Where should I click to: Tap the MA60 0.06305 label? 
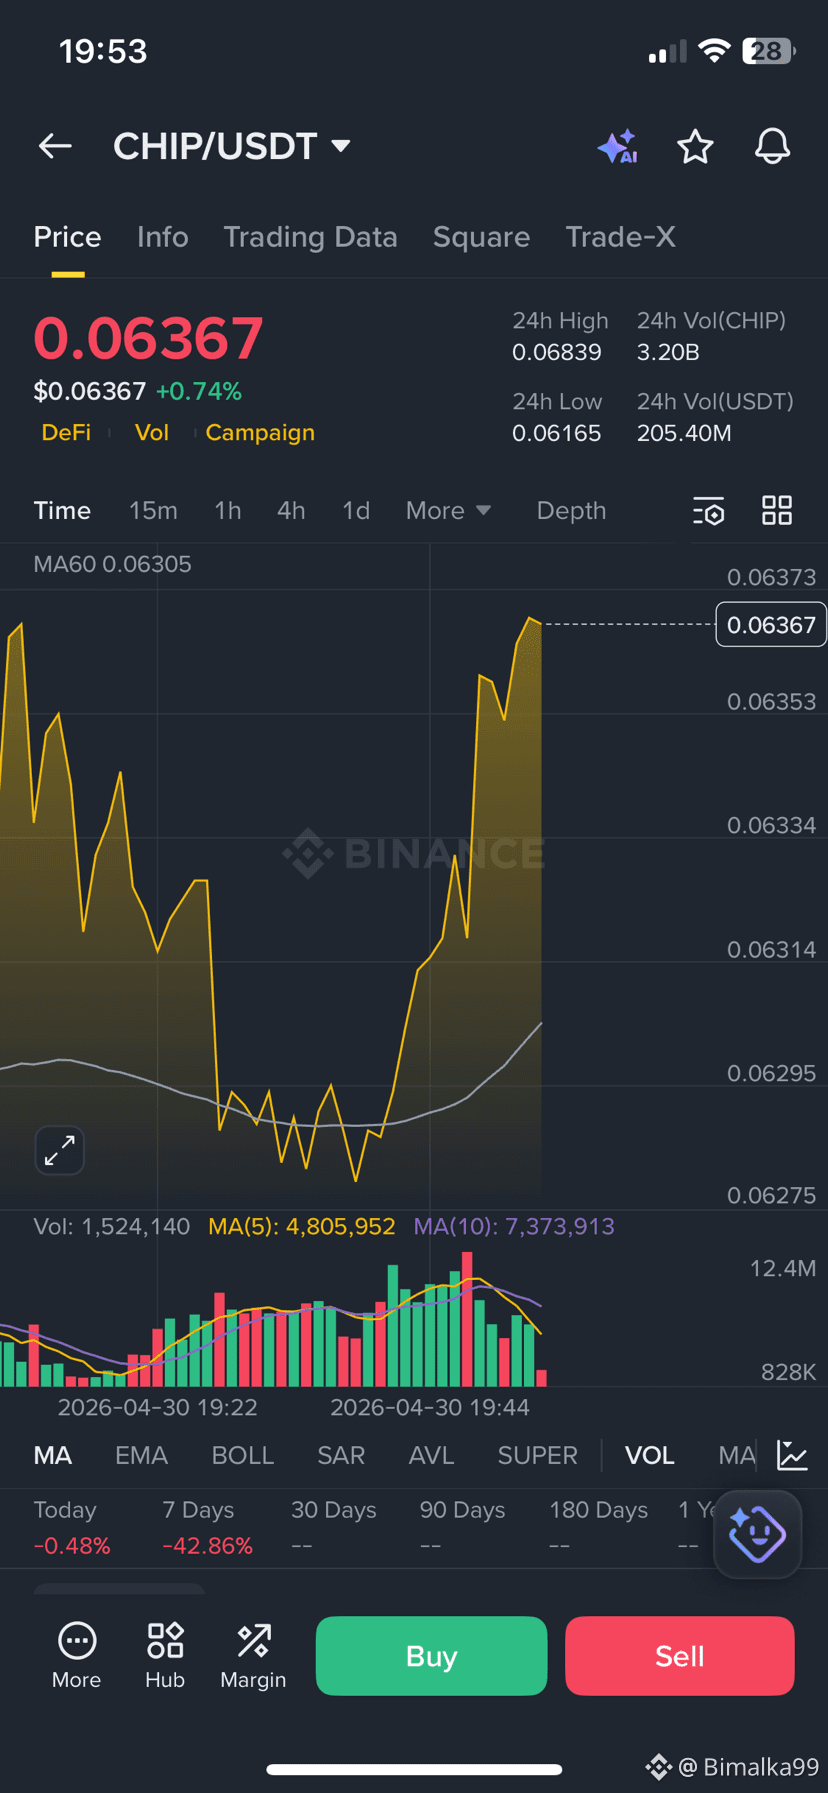click(112, 564)
